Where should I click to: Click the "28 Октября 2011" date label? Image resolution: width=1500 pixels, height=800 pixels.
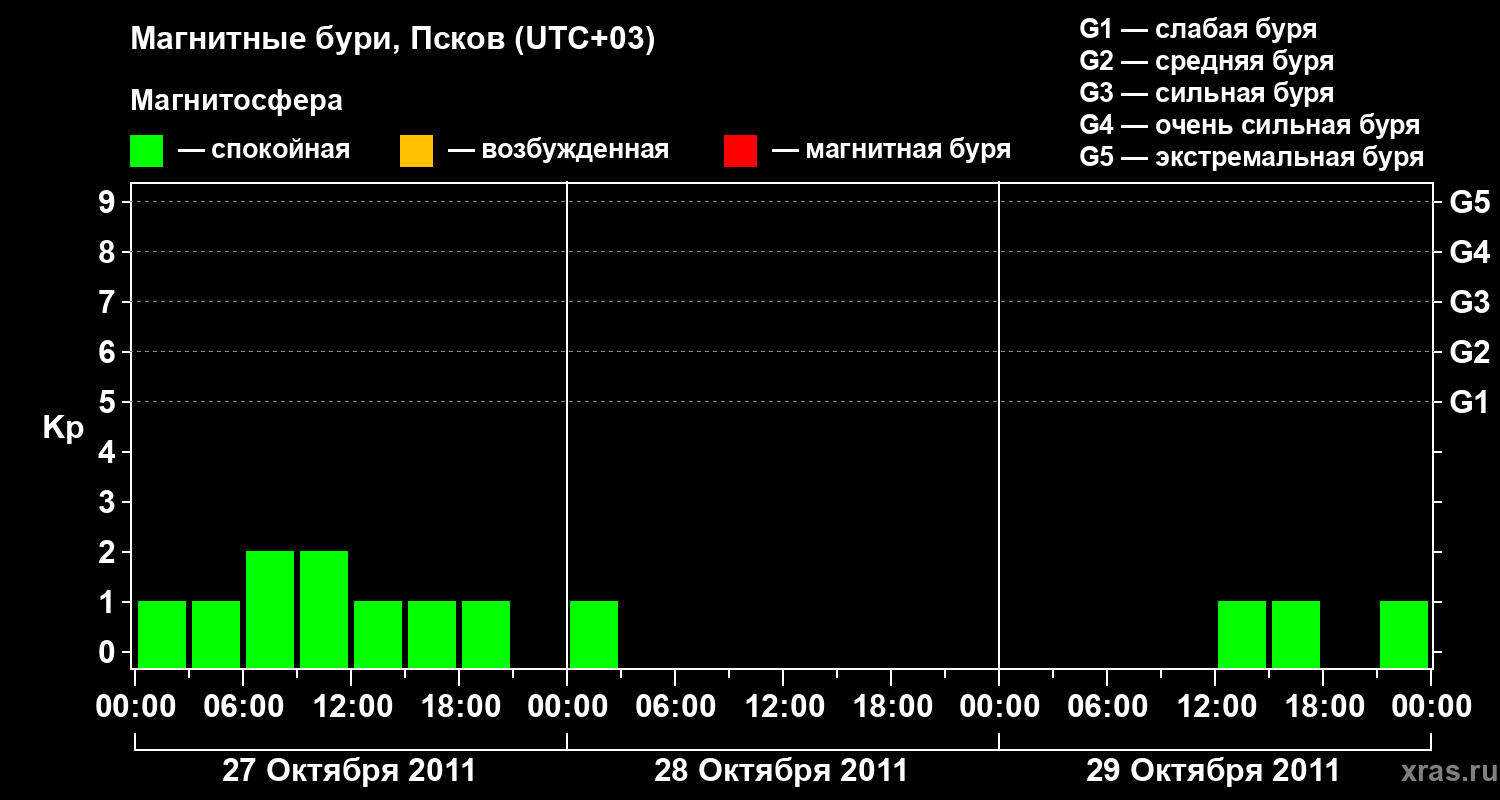point(781,771)
